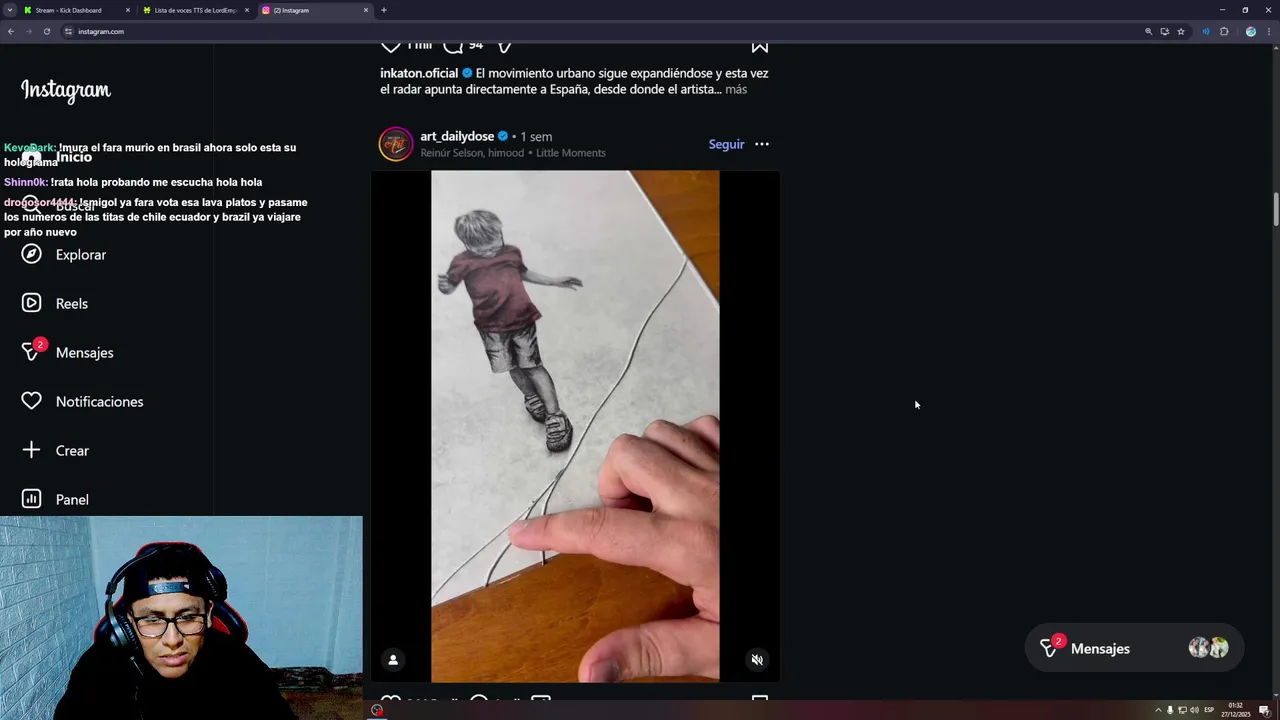This screenshot has height=720, width=1280.
Task: Click the Panel chart icon
Action: (x=31, y=499)
